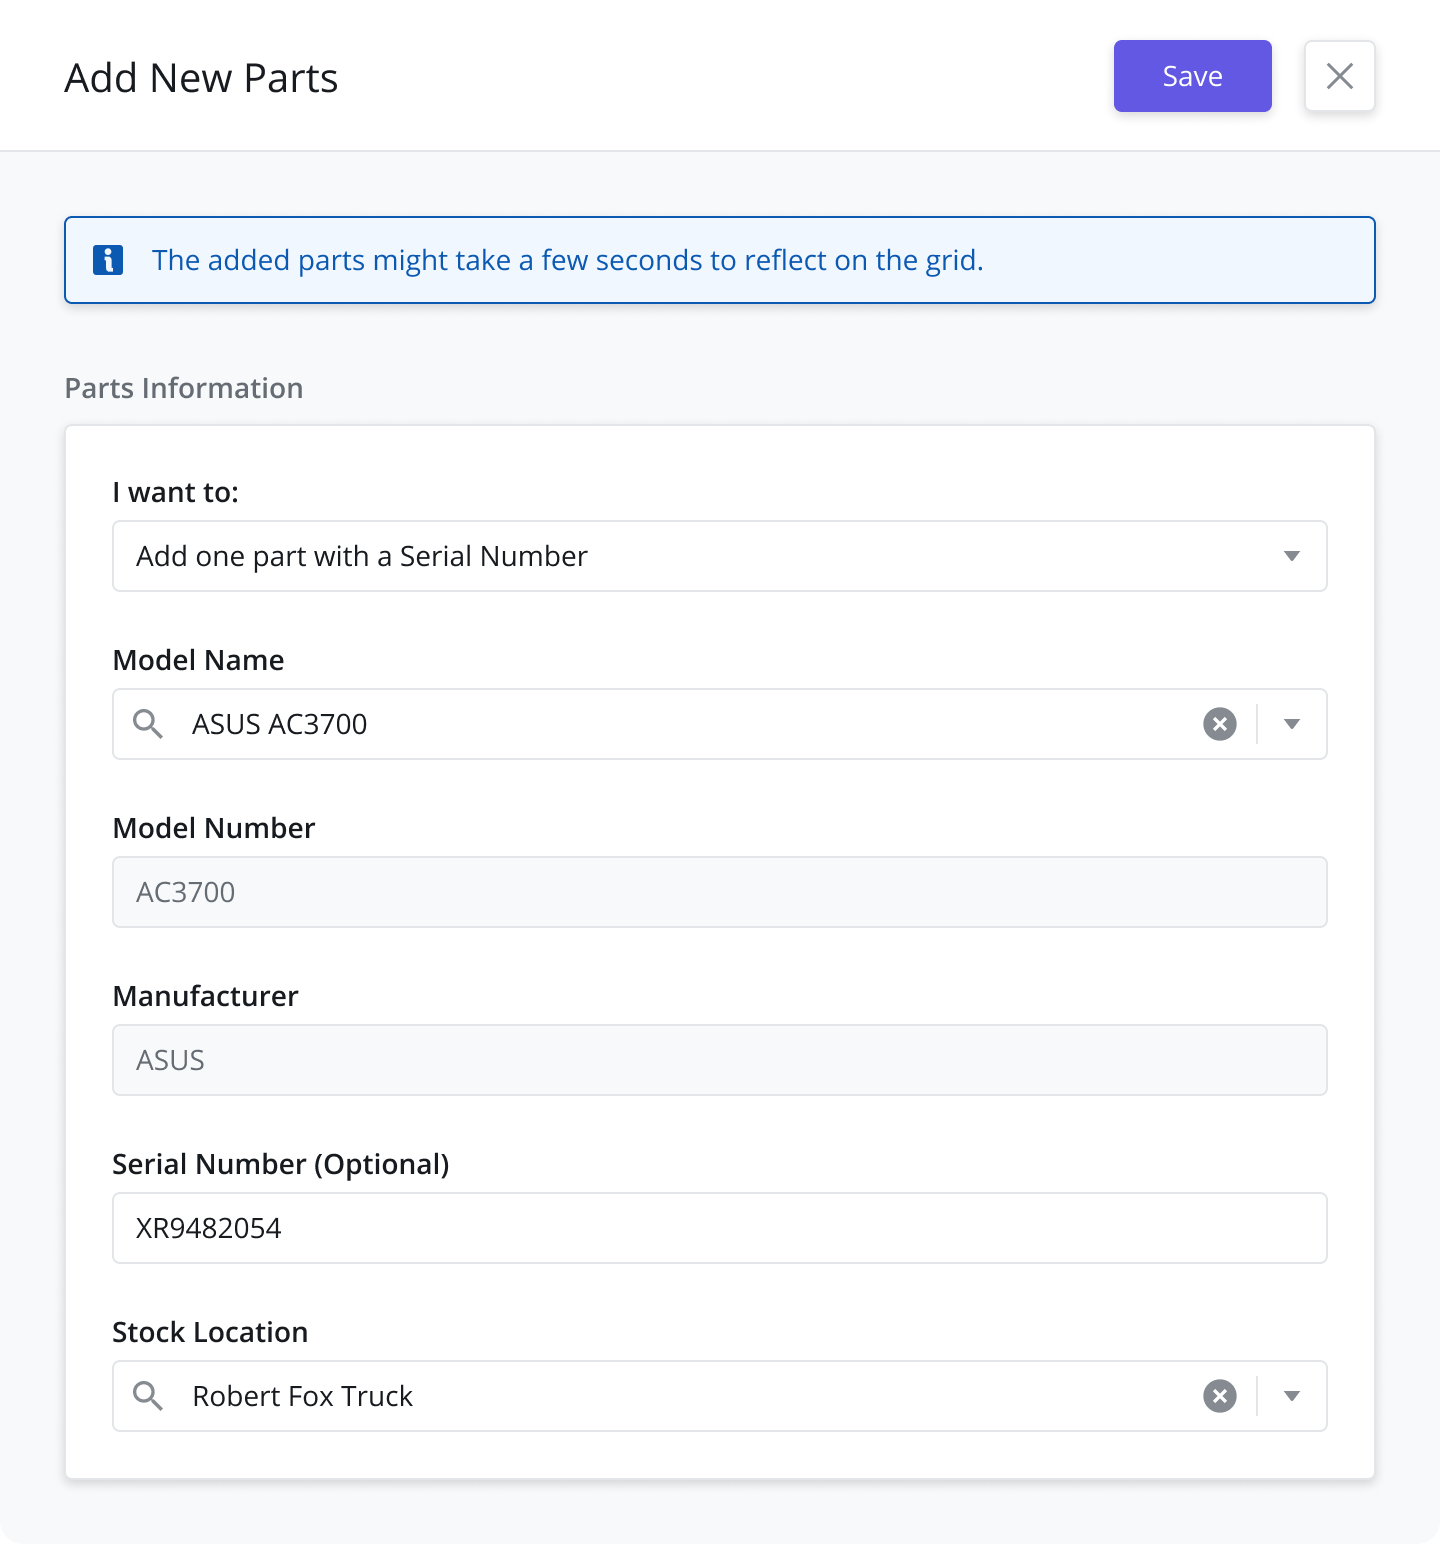The image size is (1440, 1544).
Task: Click the disabled Model Number field AC3700
Action: point(720,892)
